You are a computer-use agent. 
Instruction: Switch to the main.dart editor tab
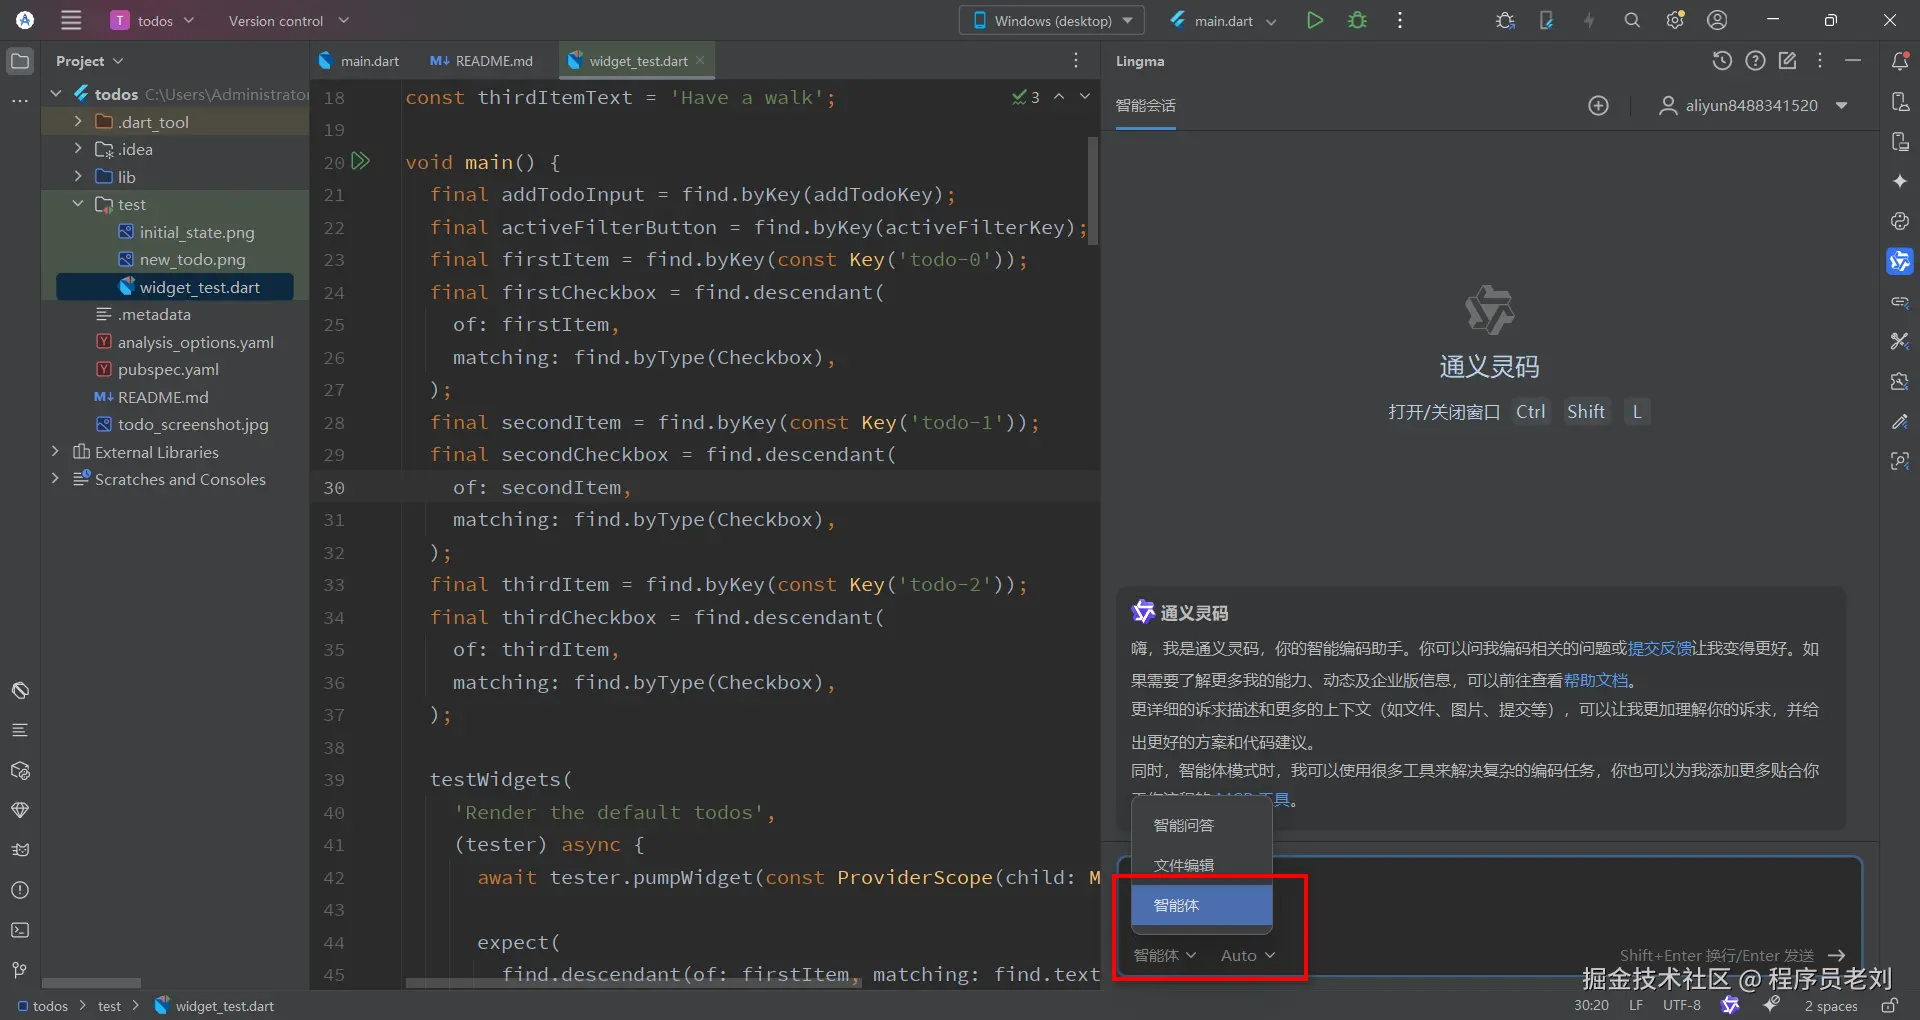point(359,61)
